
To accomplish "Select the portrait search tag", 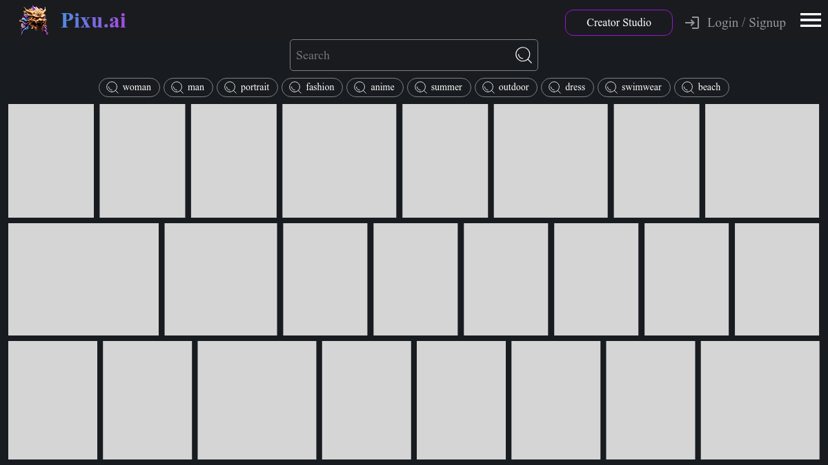I will [247, 87].
